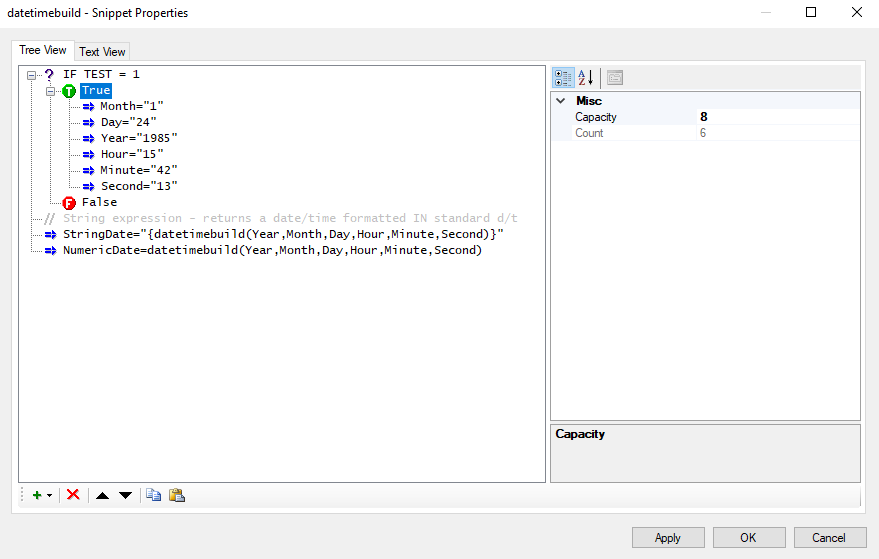The width and height of the screenshot is (879, 559).
Task: Sort properties alphabetically with A-Z icon
Action: point(586,78)
